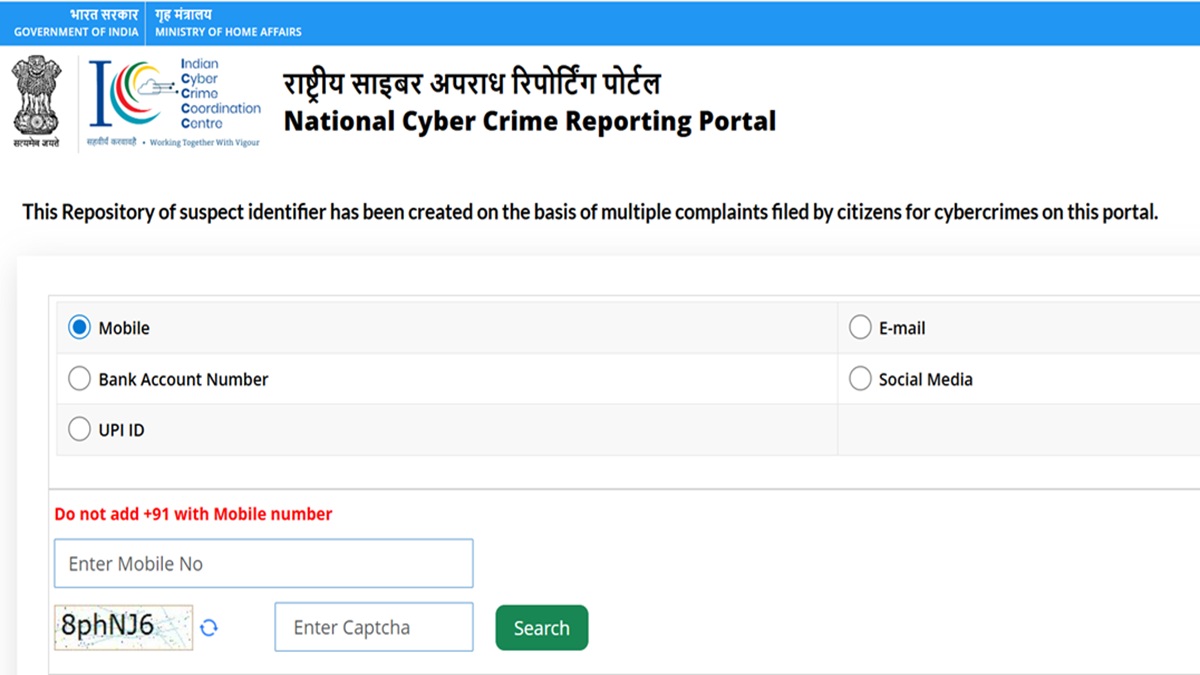Image resolution: width=1200 pixels, height=675 pixels.
Task: Select the UPI ID radio button
Action: tap(79, 430)
